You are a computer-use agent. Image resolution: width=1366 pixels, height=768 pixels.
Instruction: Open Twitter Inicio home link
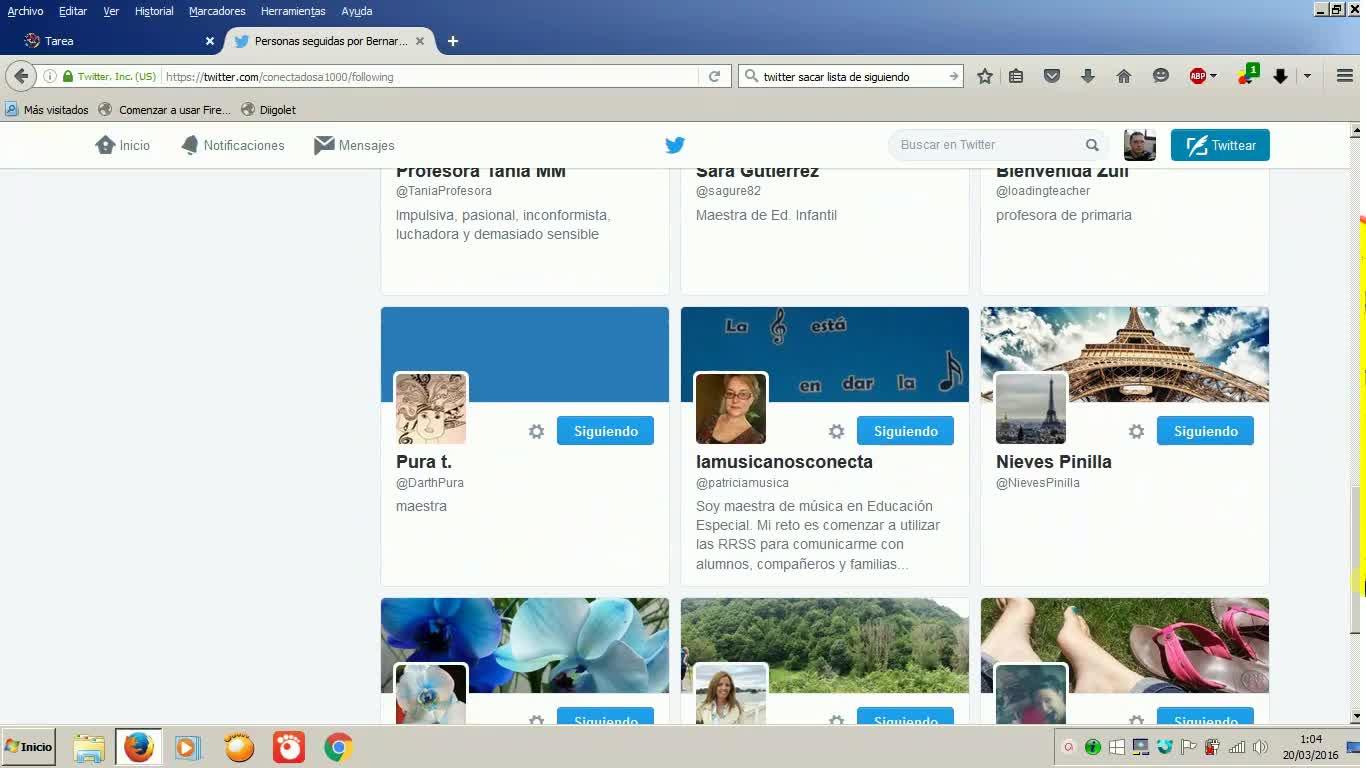123,145
